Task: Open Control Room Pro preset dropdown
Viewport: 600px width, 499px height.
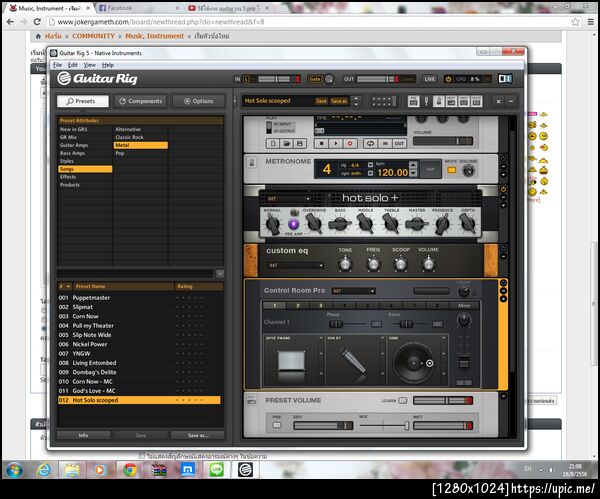Action: tap(353, 291)
